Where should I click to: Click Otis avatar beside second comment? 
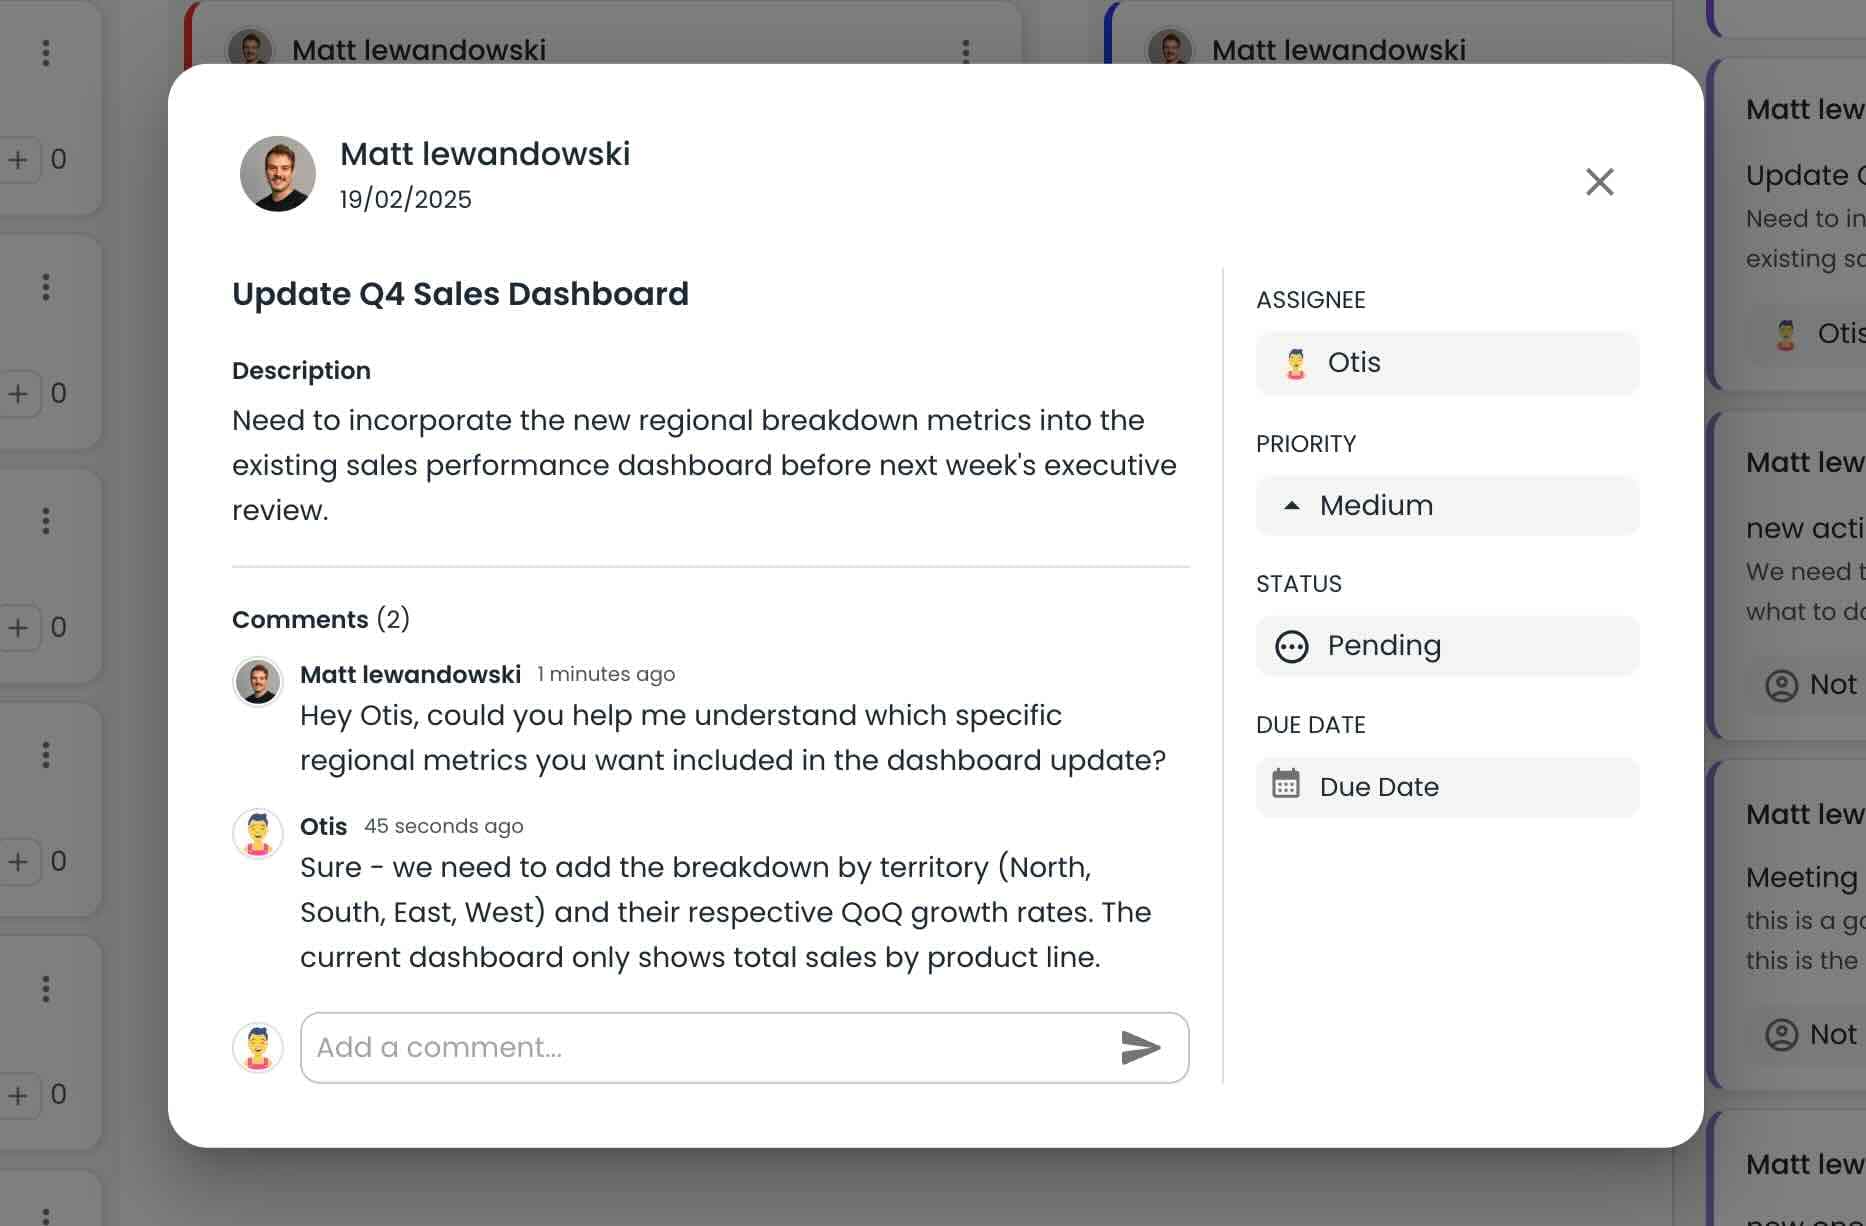point(258,834)
